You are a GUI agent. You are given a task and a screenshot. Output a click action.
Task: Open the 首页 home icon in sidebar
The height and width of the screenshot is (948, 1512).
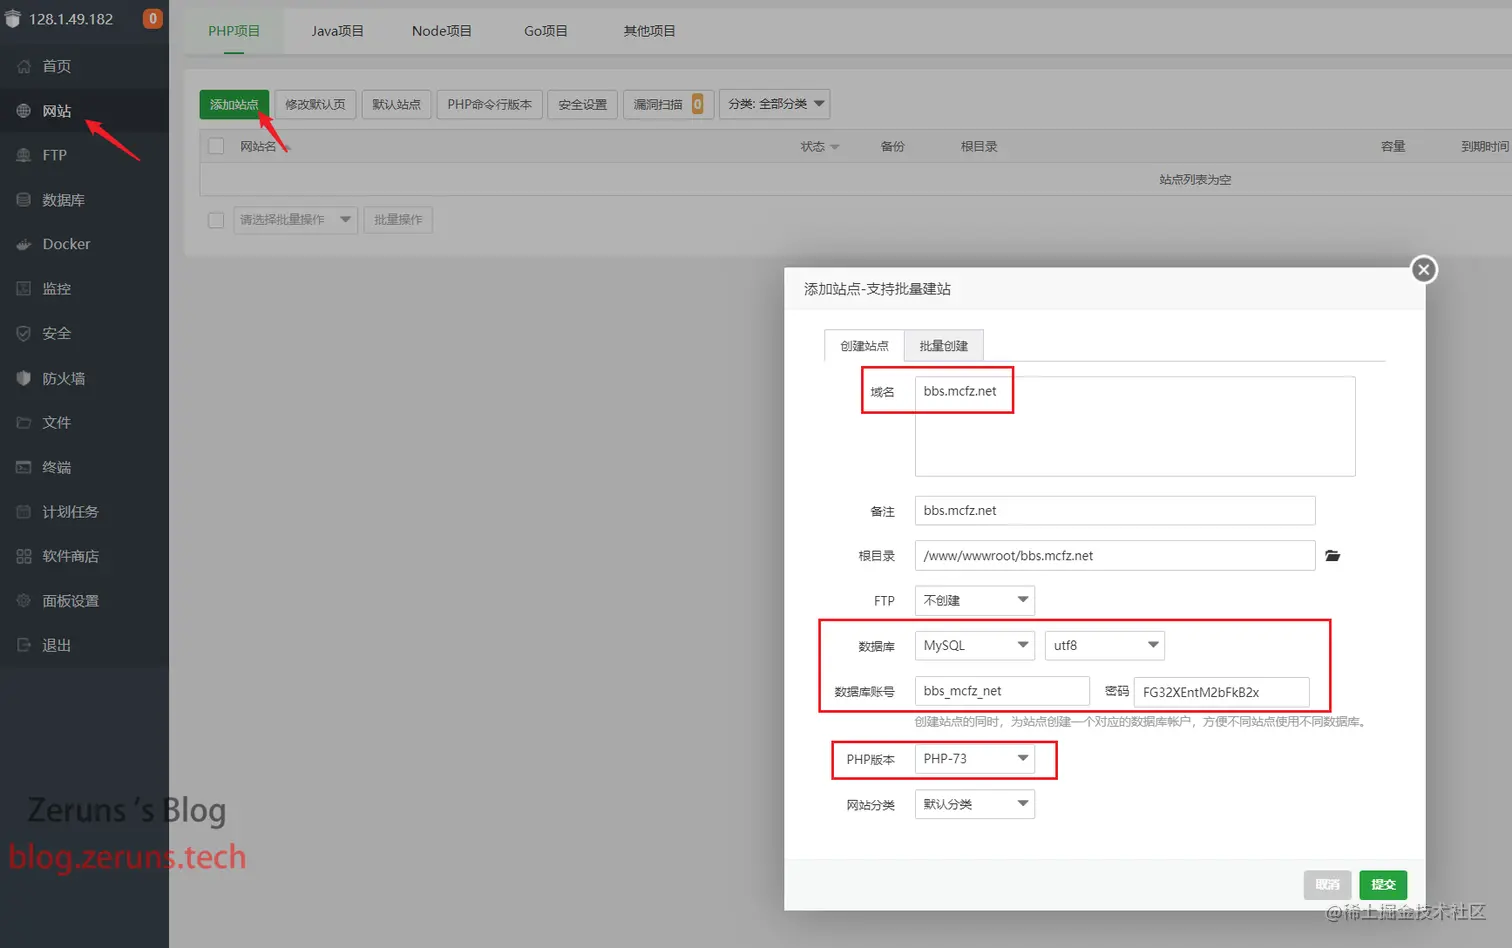click(24, 66)
